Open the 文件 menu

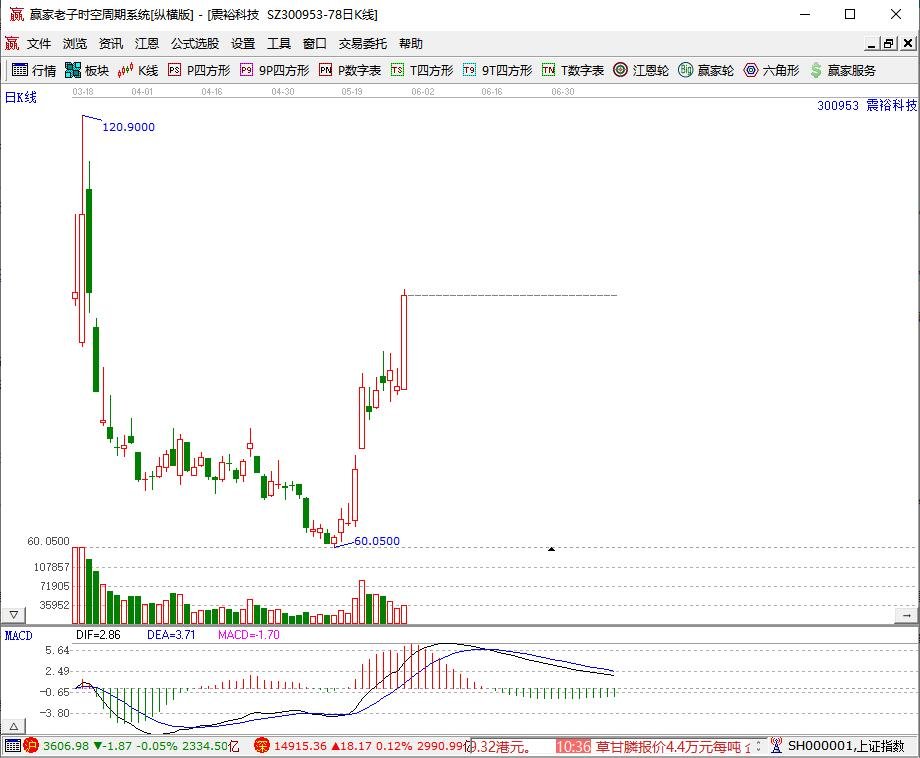39,43
